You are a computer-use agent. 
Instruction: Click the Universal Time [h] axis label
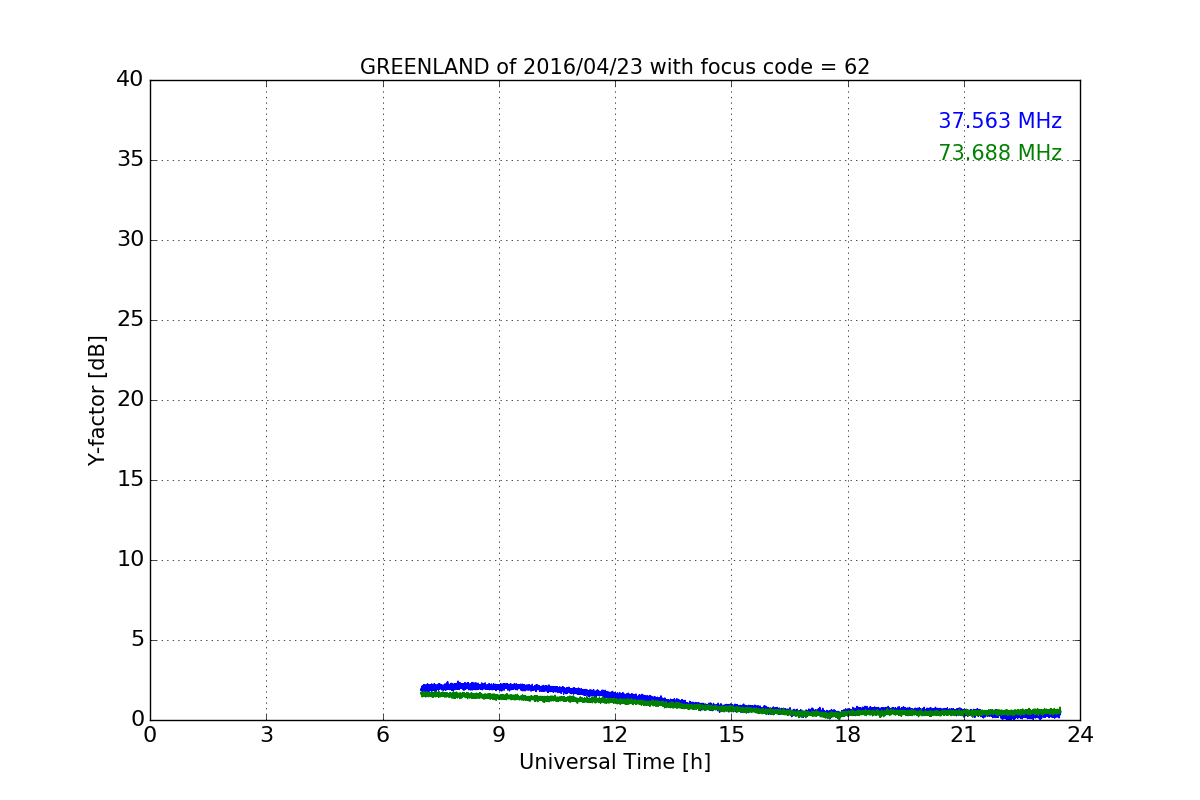(614, 762)
